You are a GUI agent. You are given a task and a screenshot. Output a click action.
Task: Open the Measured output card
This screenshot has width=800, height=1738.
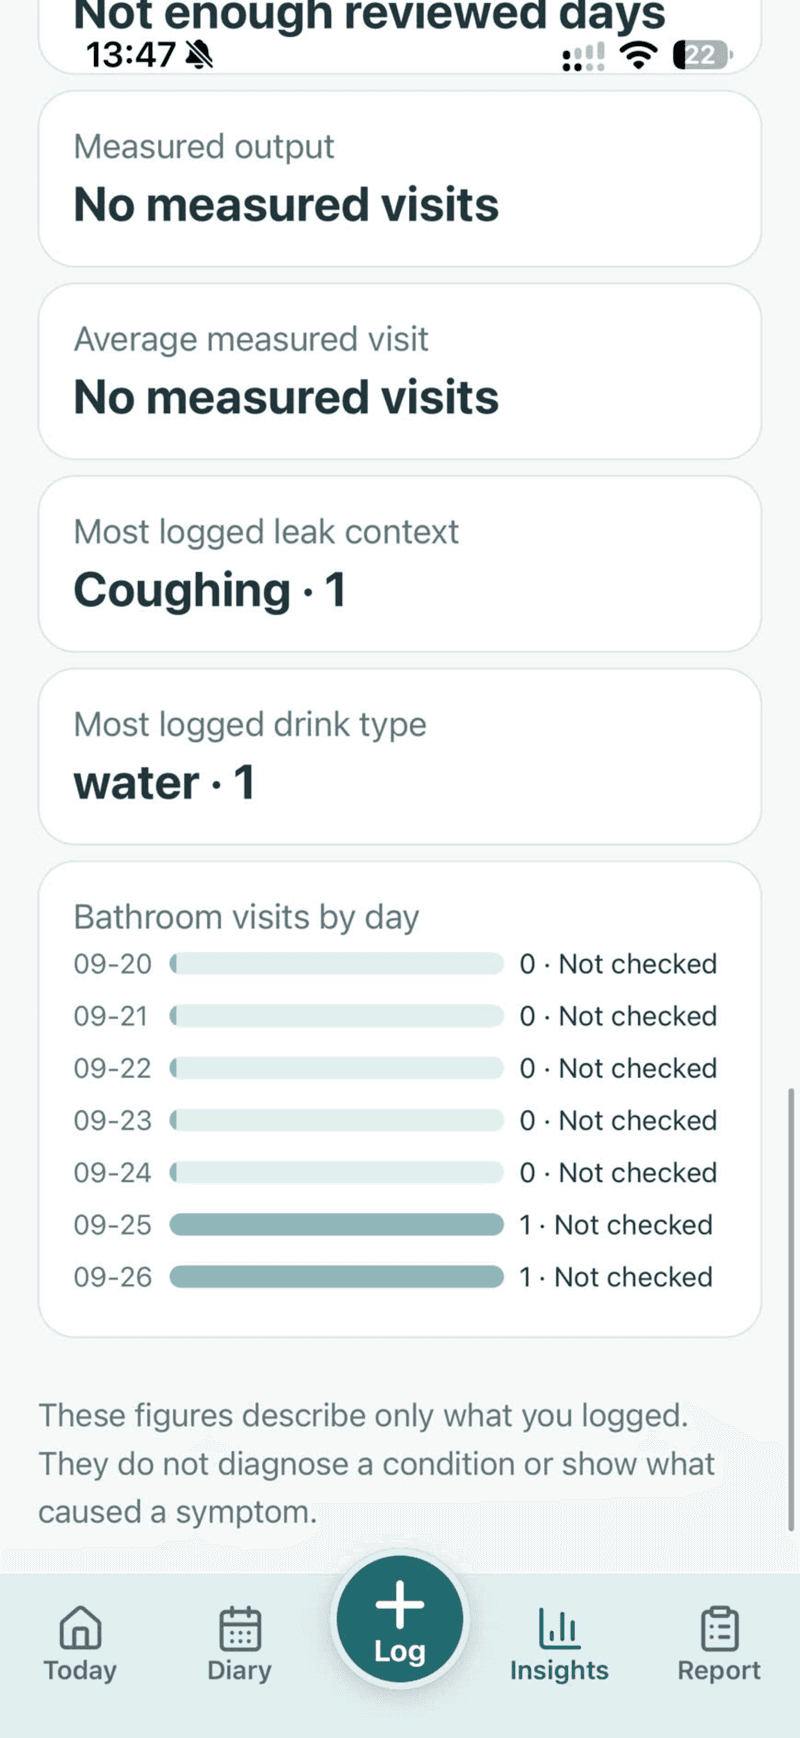(x=400, y=179)
